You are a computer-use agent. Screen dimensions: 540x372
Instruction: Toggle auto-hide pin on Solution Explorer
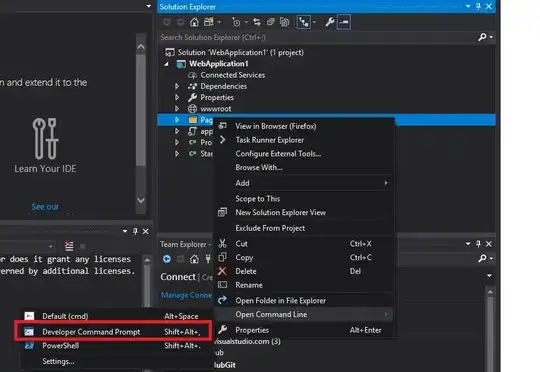point(478,6)
